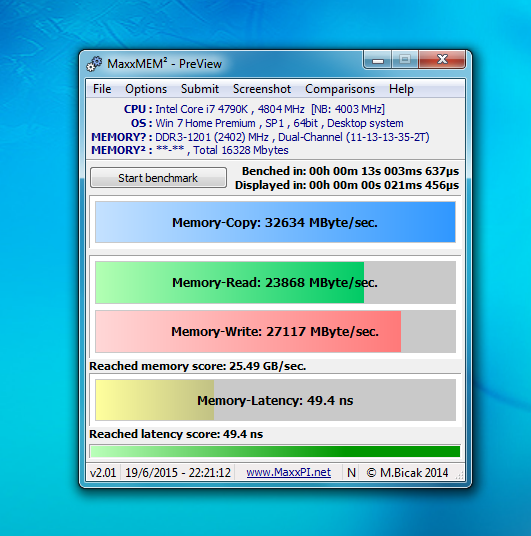The height and width of the screenshot is (536, 531).
Task: Click the Memory-Latency 49.4 ns bar
Action: (275, 400)
